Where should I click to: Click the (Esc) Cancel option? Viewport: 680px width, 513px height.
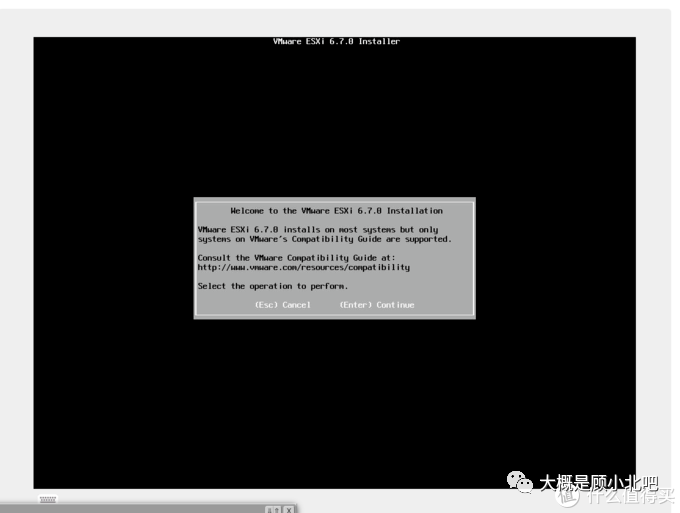(x=283, y=305)
